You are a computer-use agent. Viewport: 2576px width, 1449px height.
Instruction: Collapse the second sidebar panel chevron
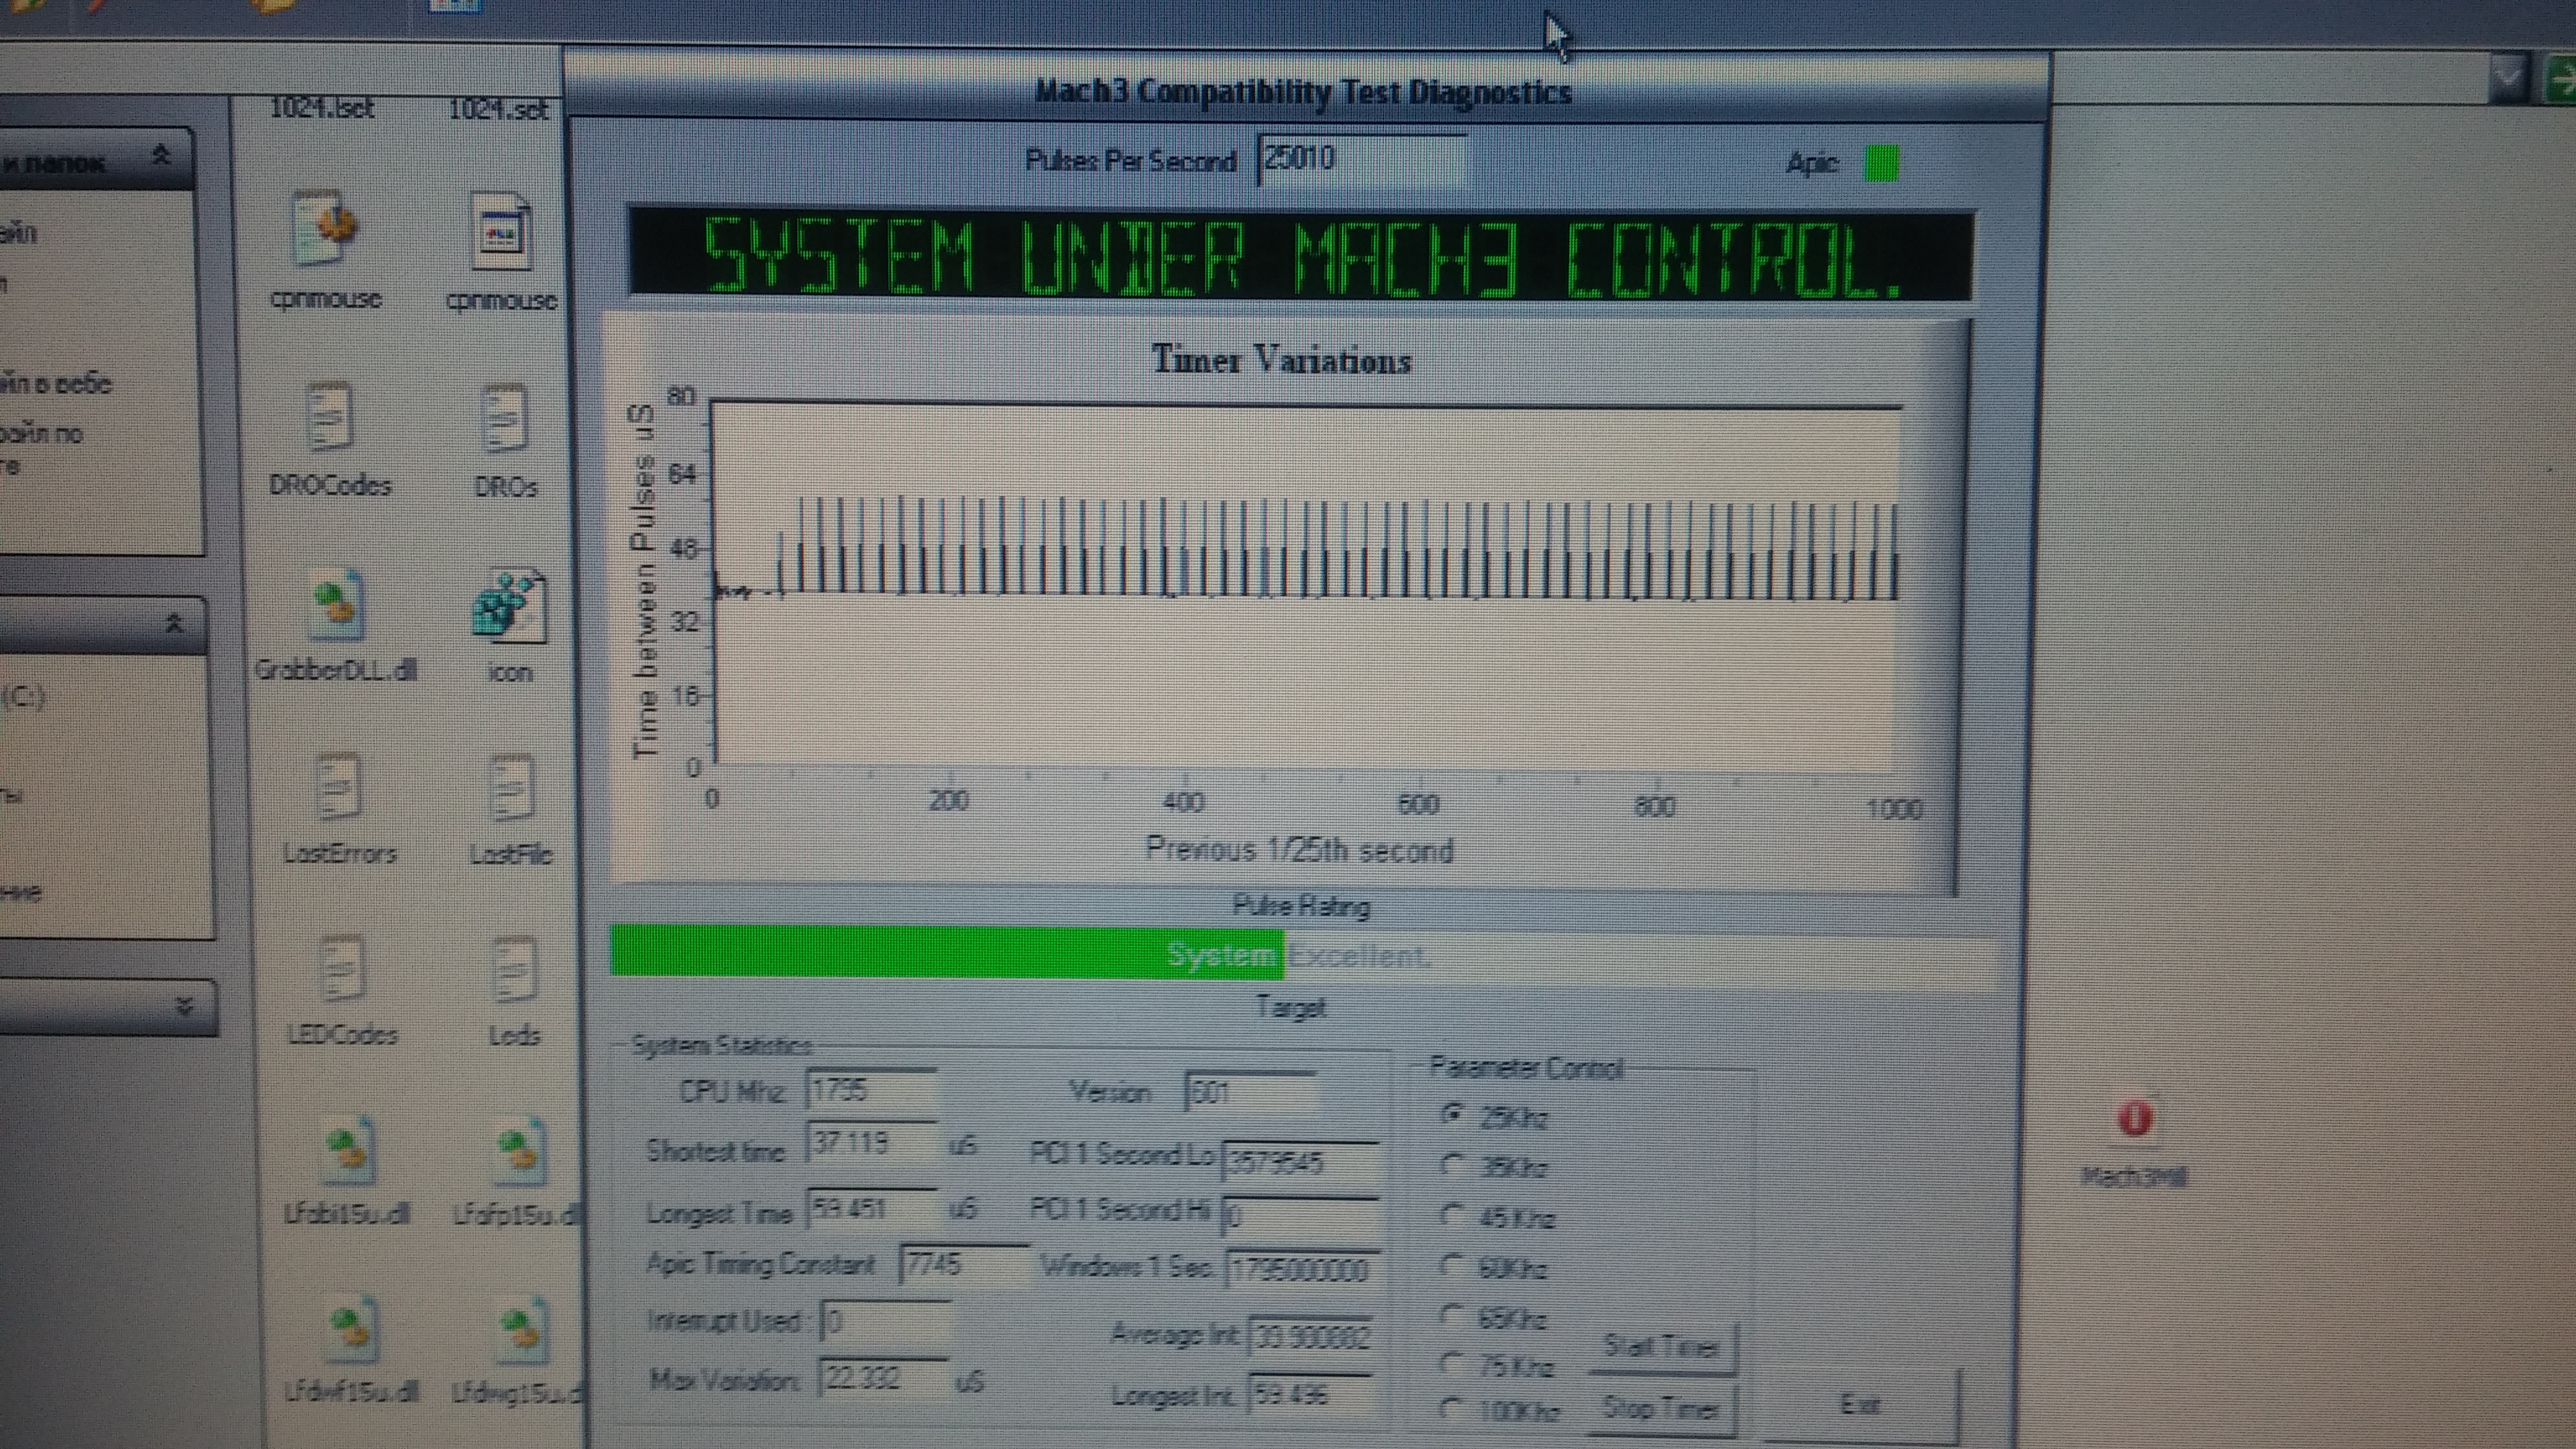(x=174, y=624)
